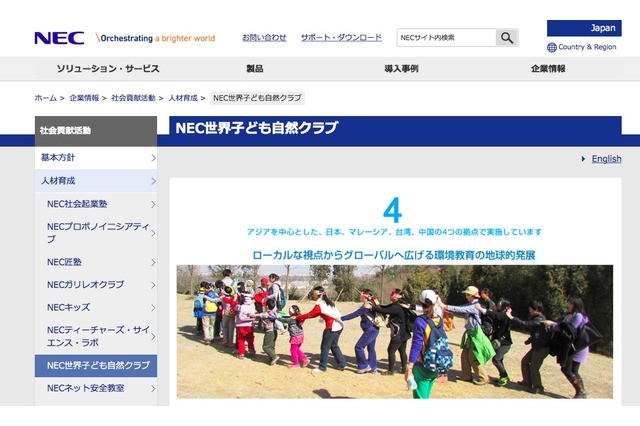Open NECキッズ in the sidebar
This screenshot has height=426, width=640.
[96, 307]
